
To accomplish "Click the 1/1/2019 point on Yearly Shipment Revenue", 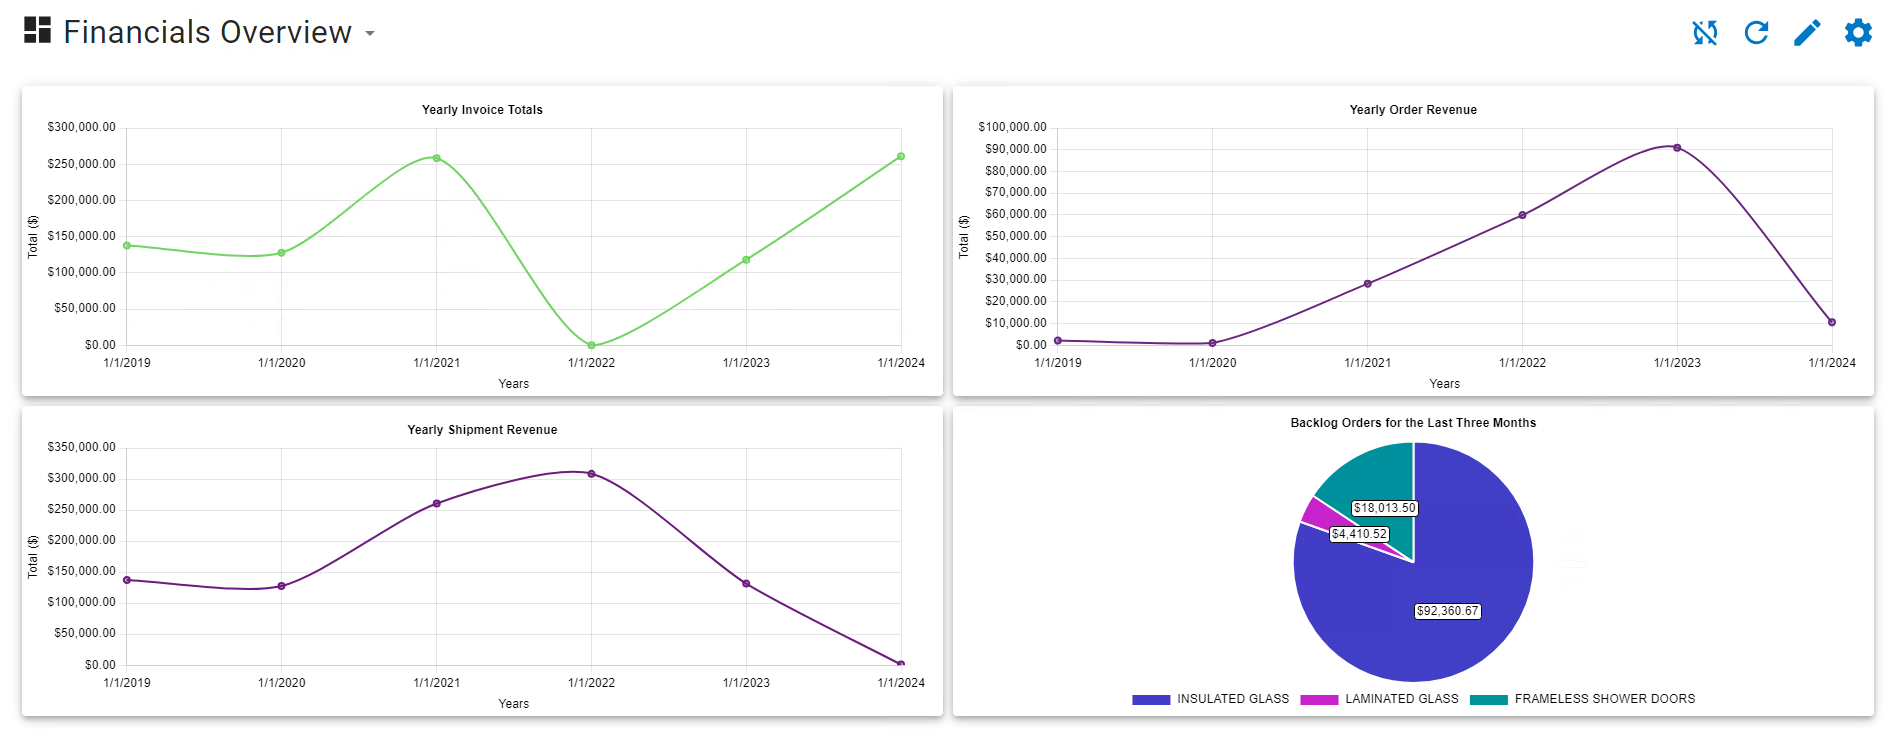I will click(x=127, y=580).
